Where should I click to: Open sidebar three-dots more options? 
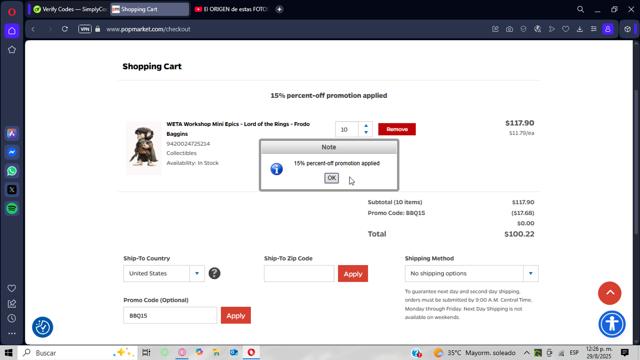12,333
